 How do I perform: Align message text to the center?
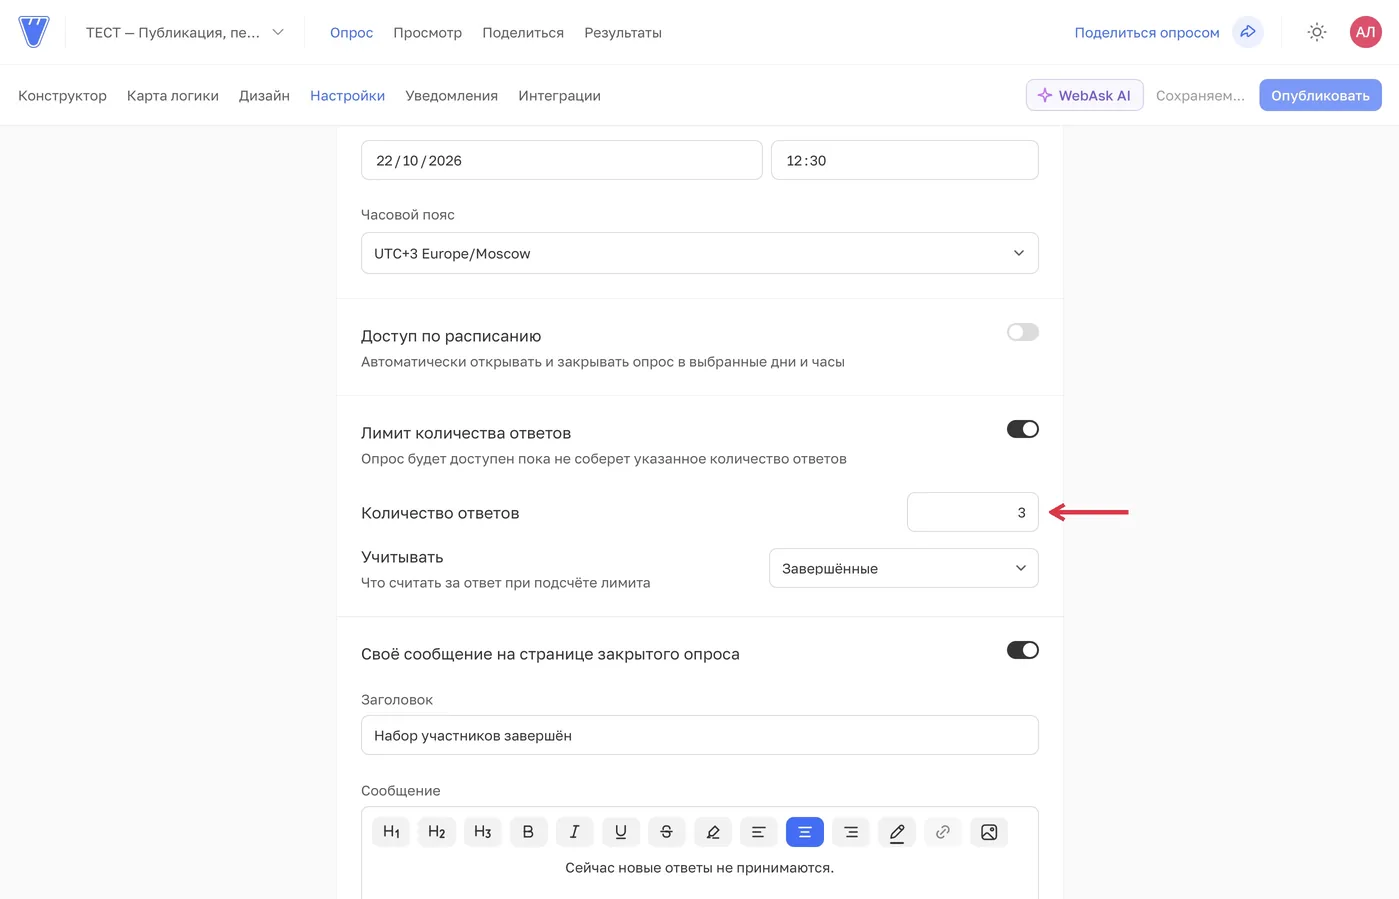(x=805, y=832)
